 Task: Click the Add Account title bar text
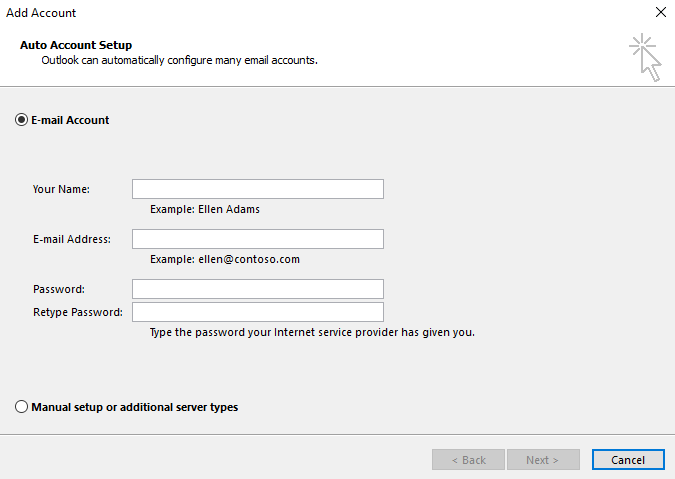coord(41,13)
